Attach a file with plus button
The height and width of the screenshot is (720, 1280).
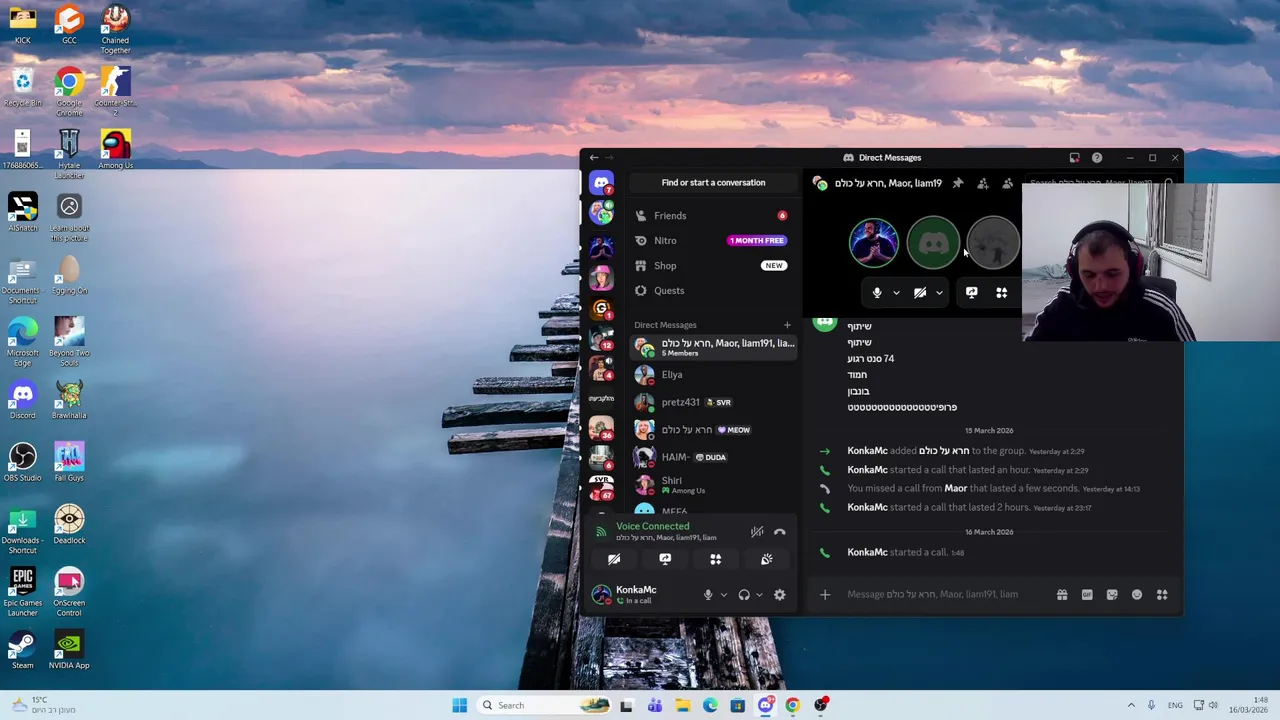point(825,595)
